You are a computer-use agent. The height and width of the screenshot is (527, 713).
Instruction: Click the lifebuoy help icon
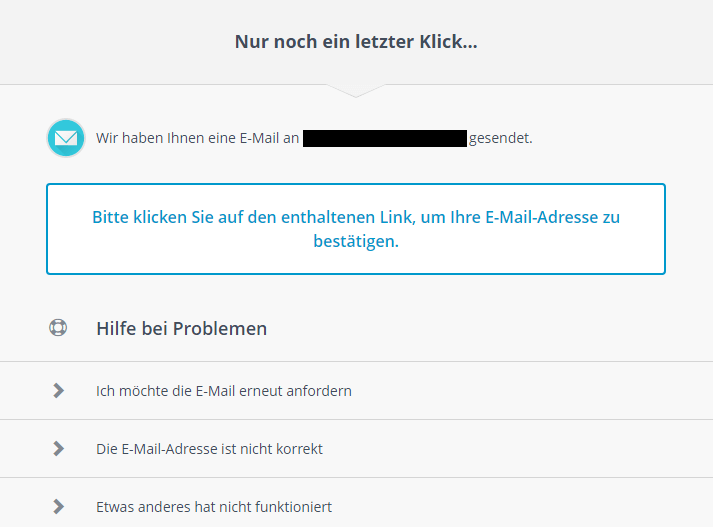coord(58,327)
